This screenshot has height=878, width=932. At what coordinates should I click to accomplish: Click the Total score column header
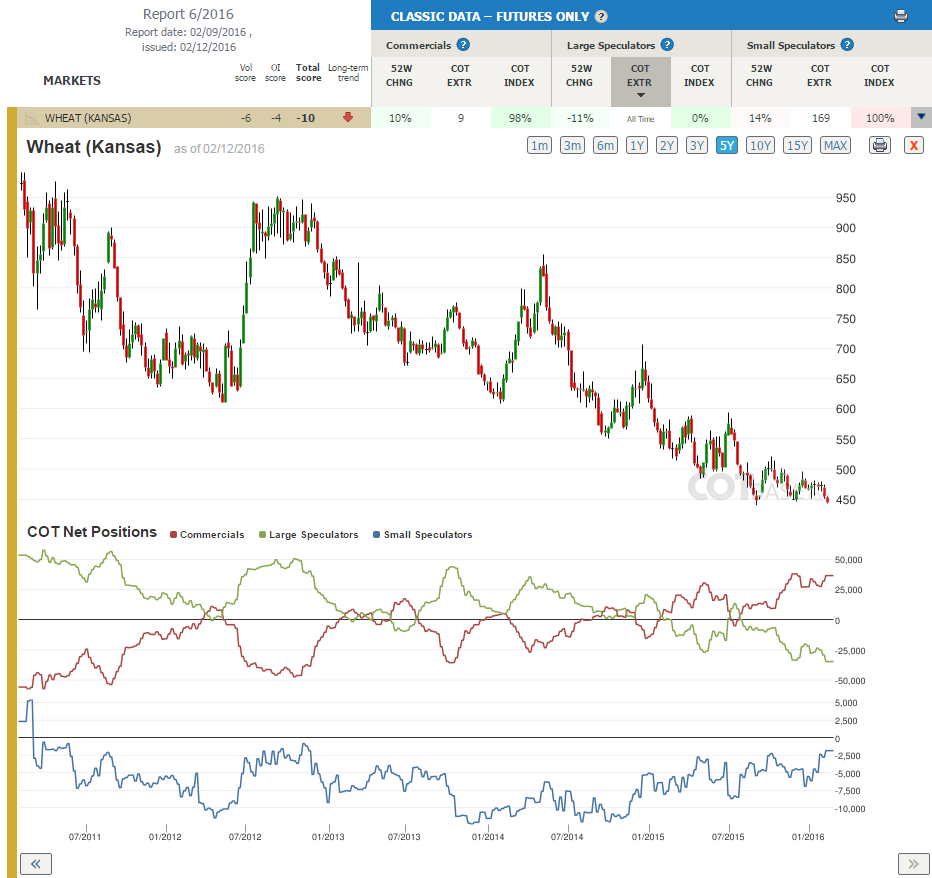(x=308, y=73)
